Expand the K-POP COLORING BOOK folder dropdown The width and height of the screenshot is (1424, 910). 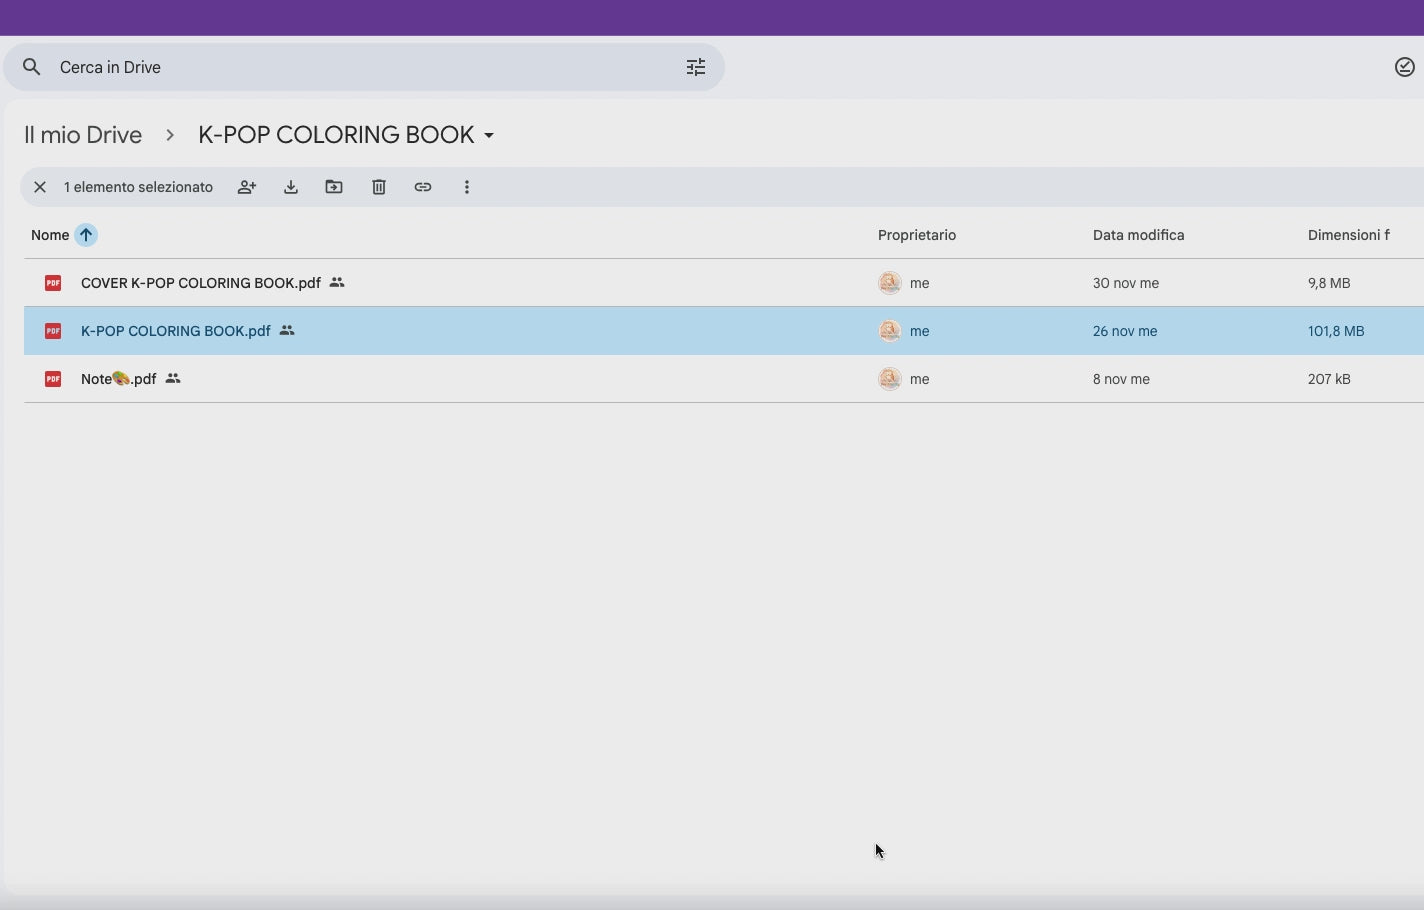click(x=489, y=135)
